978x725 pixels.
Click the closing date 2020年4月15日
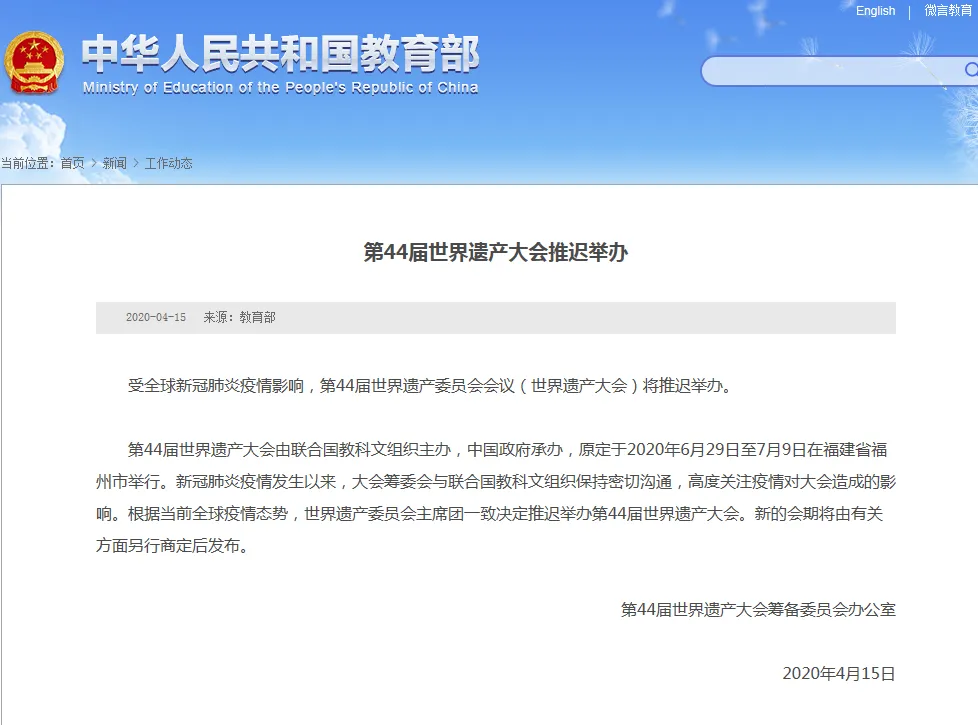point(839,674)
